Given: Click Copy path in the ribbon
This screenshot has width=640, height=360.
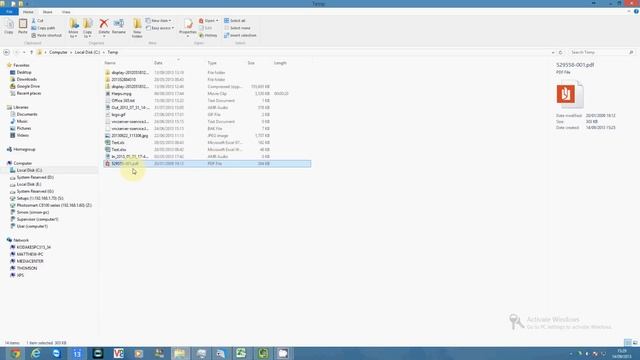Looking at the screenshot, I should pos(43,28).
